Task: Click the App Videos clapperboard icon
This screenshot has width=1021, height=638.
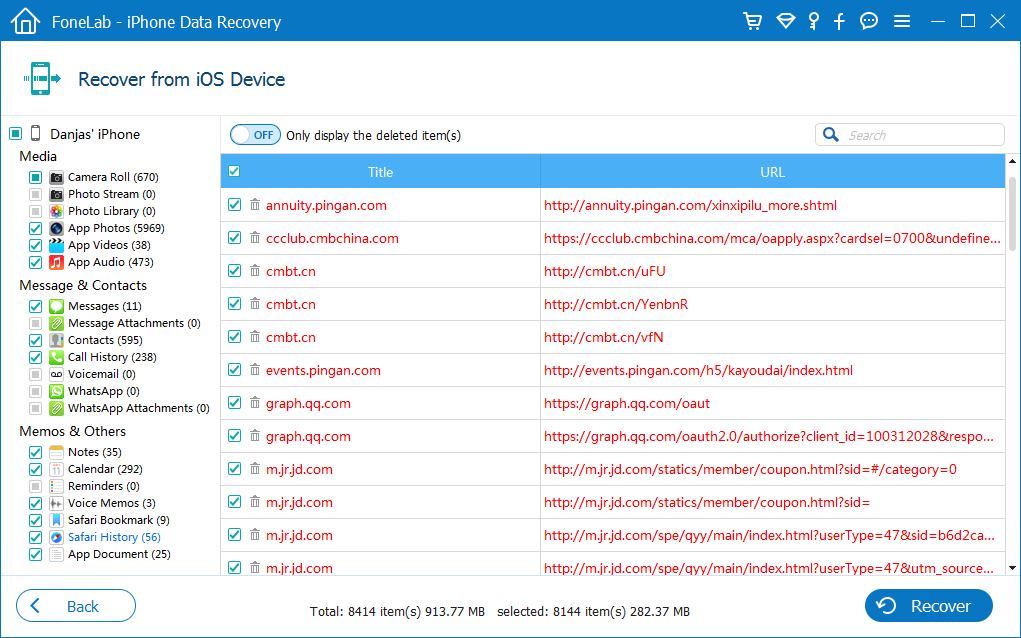Action: click(x=57, y=245)
